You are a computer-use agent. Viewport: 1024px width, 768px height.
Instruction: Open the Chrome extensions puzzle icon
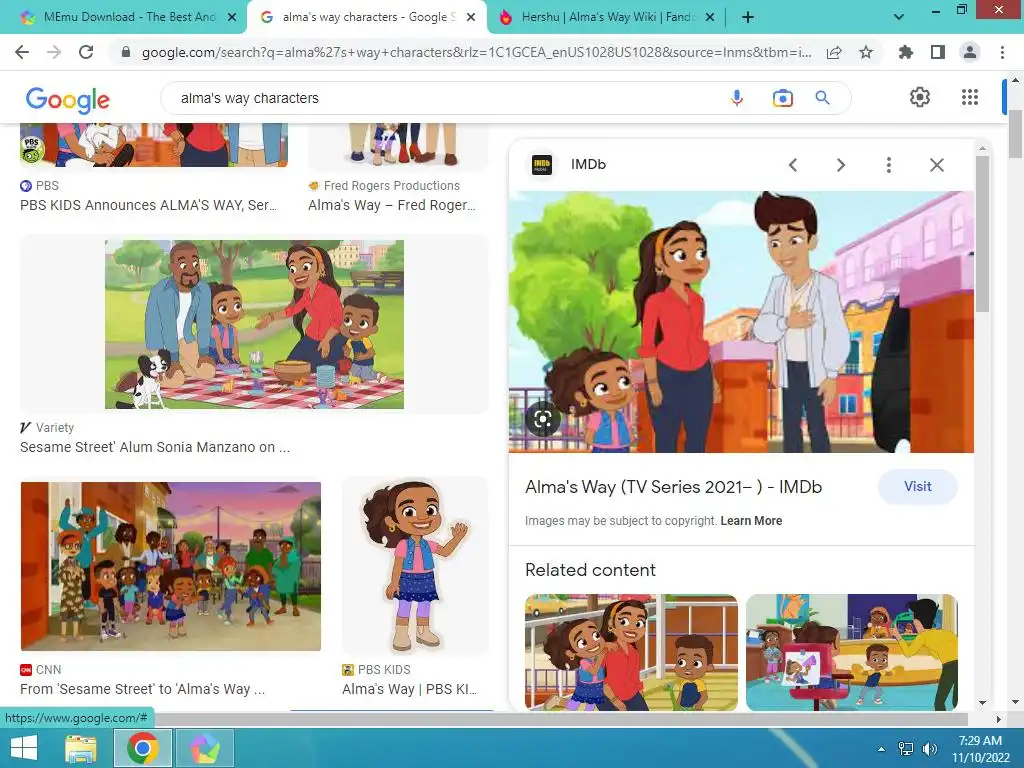(905, 52)
